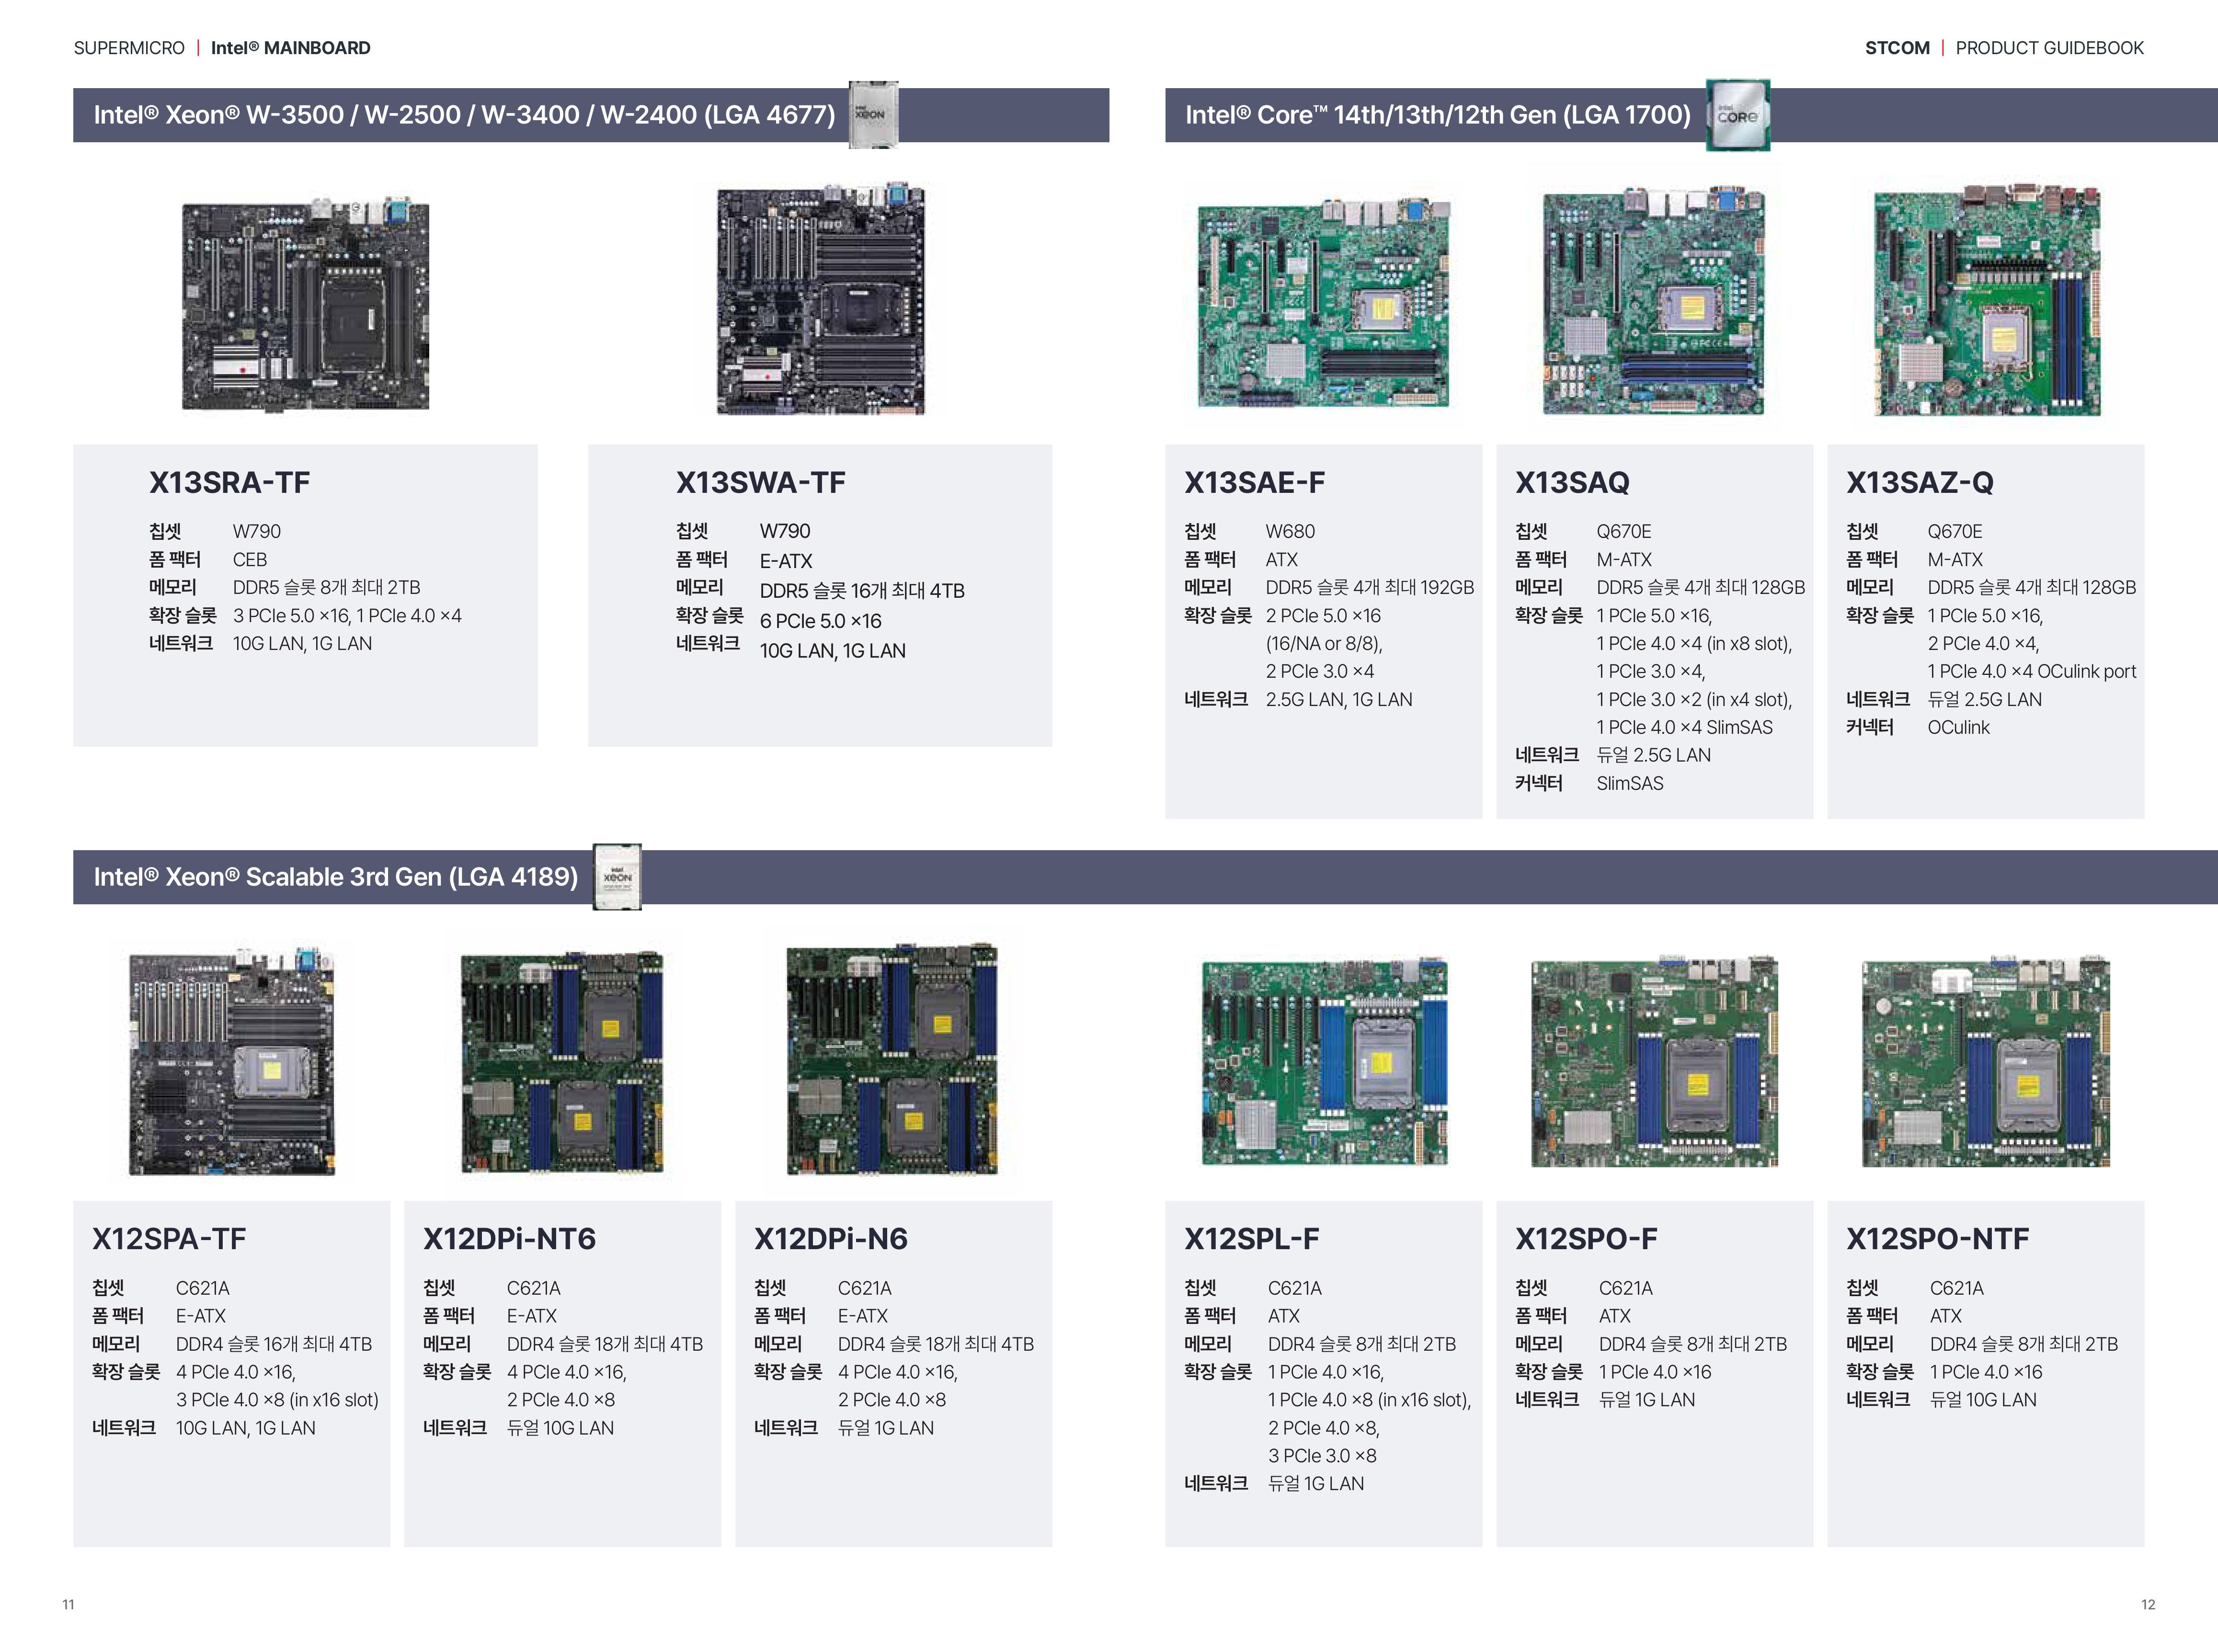The height and width of the screenshot is (1652, 2218).
Task: Click the X12SPO-NTF model title
Action: point(1938,1239)
